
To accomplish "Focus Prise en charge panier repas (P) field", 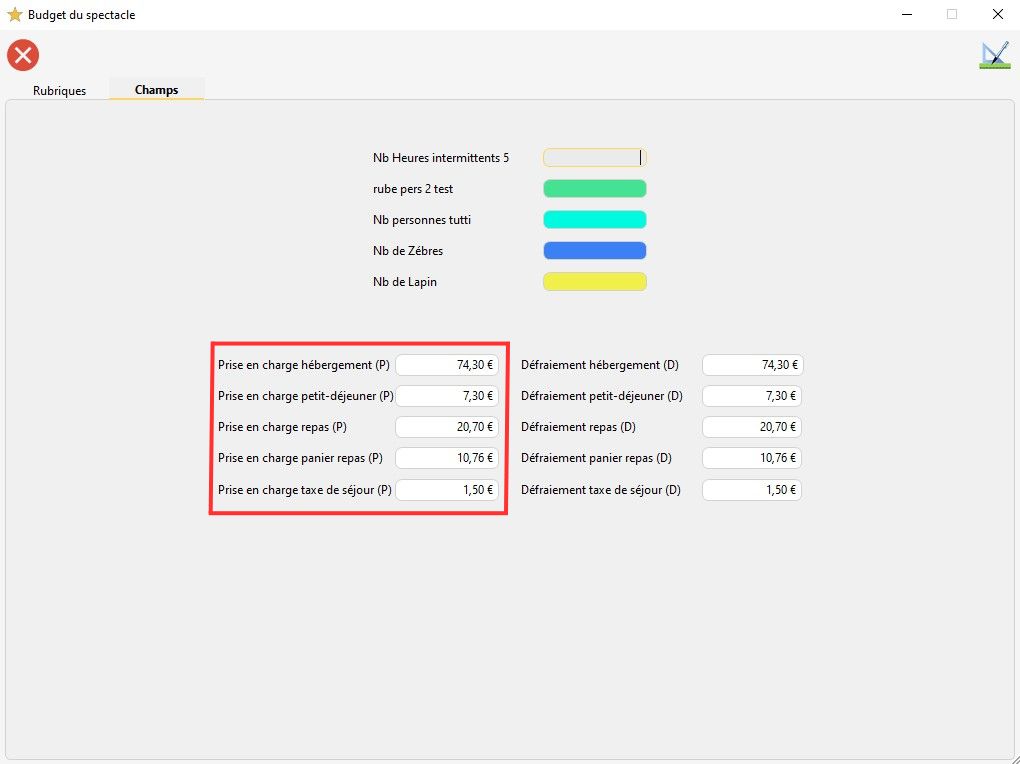I will pos(447,458).
